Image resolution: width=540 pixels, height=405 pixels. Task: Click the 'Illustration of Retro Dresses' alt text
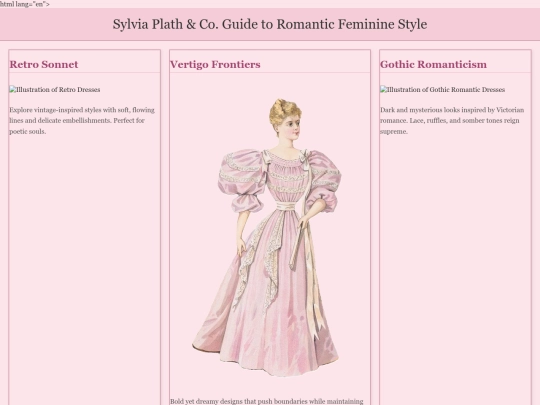[x=58, y=90]
